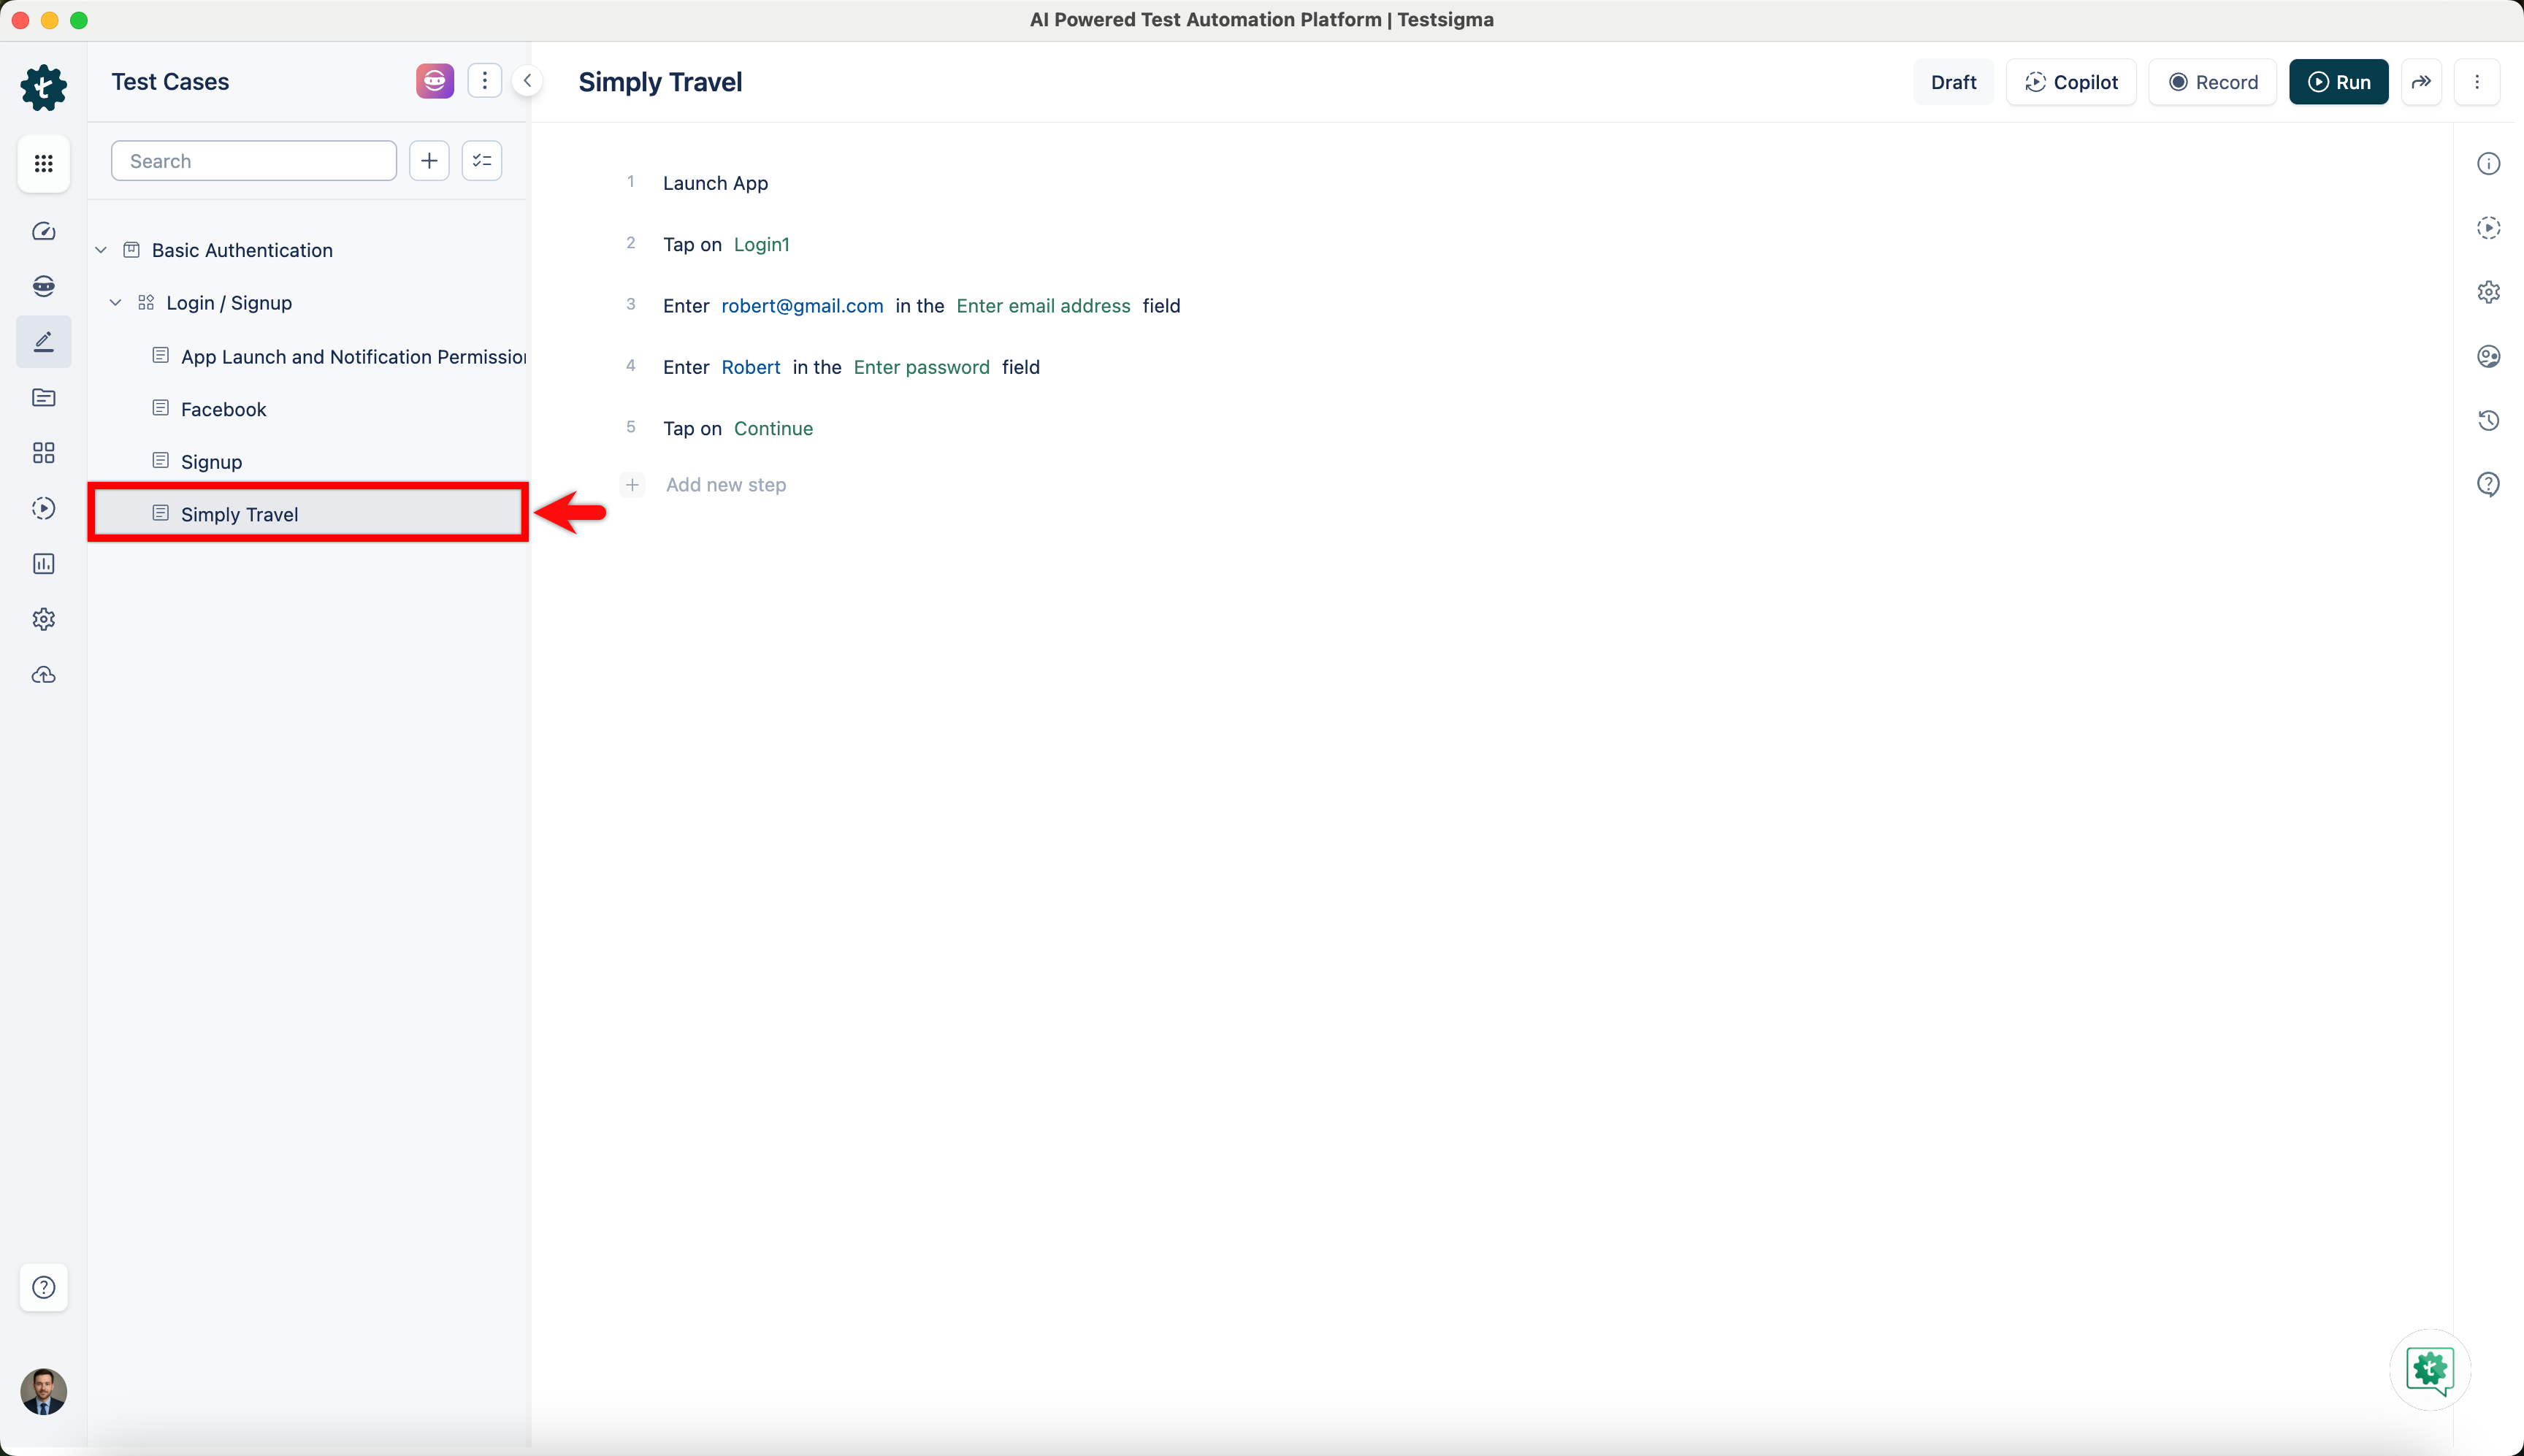Start a test run with the Run button
Screen dimensions: 2524x1456
click(x=2339, y=82)
